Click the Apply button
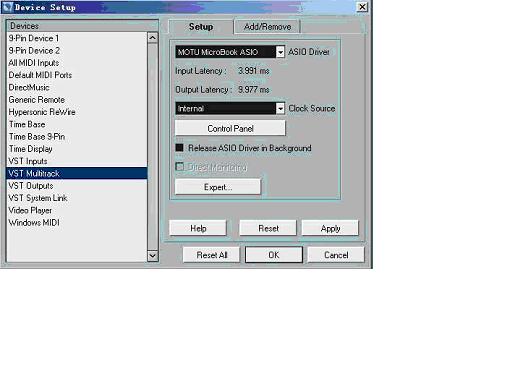Image resolution: width=512 pixels, height=384 pixels. [330, 228]
